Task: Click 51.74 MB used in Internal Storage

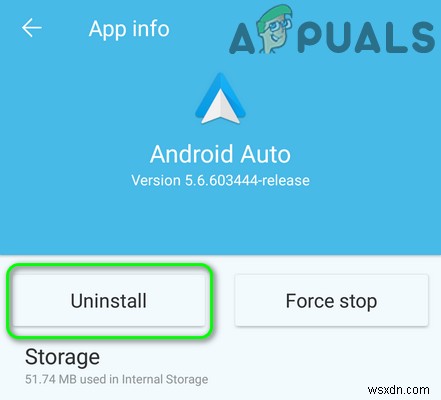Action: pos(117,379)
